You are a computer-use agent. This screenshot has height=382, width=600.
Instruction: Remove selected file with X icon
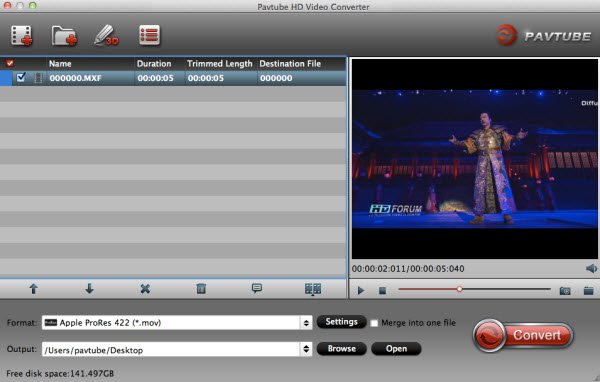tap(145, 289)
